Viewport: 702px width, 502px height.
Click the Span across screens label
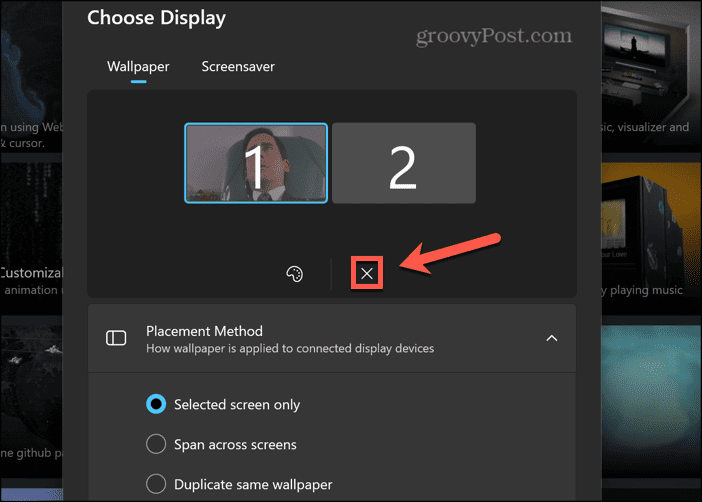click(x=235, y=445)
